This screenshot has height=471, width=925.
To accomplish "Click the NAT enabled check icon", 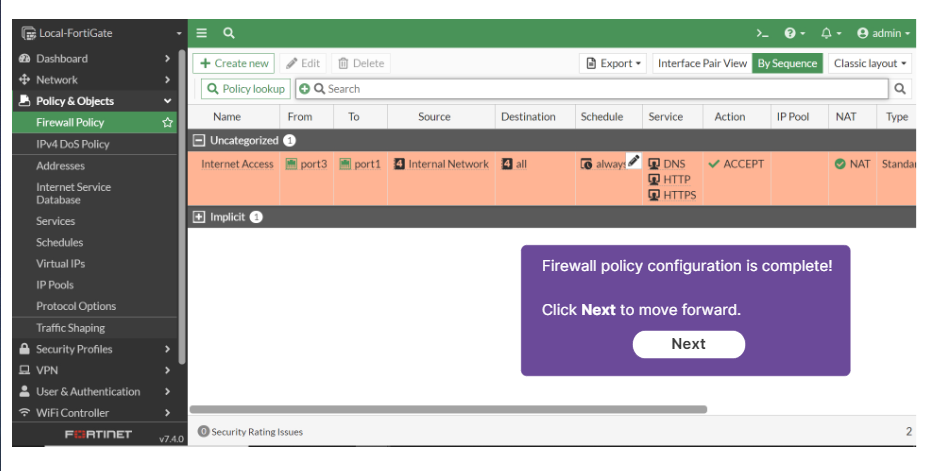I will point(840,164).
